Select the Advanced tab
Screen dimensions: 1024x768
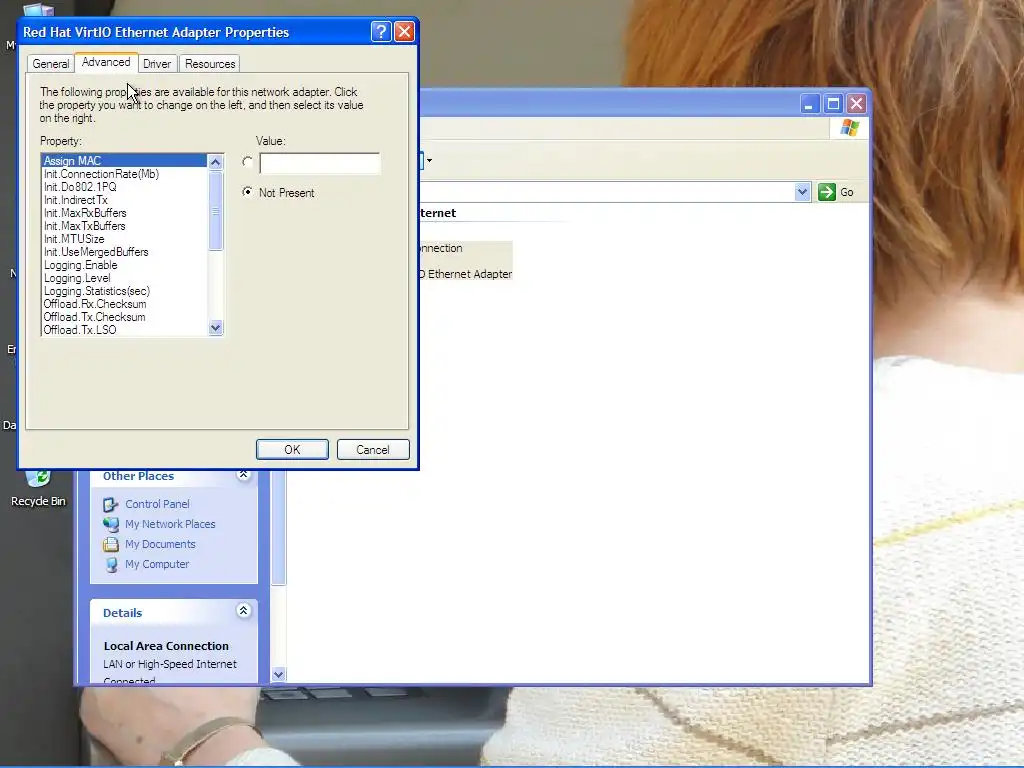coord(106,62)
